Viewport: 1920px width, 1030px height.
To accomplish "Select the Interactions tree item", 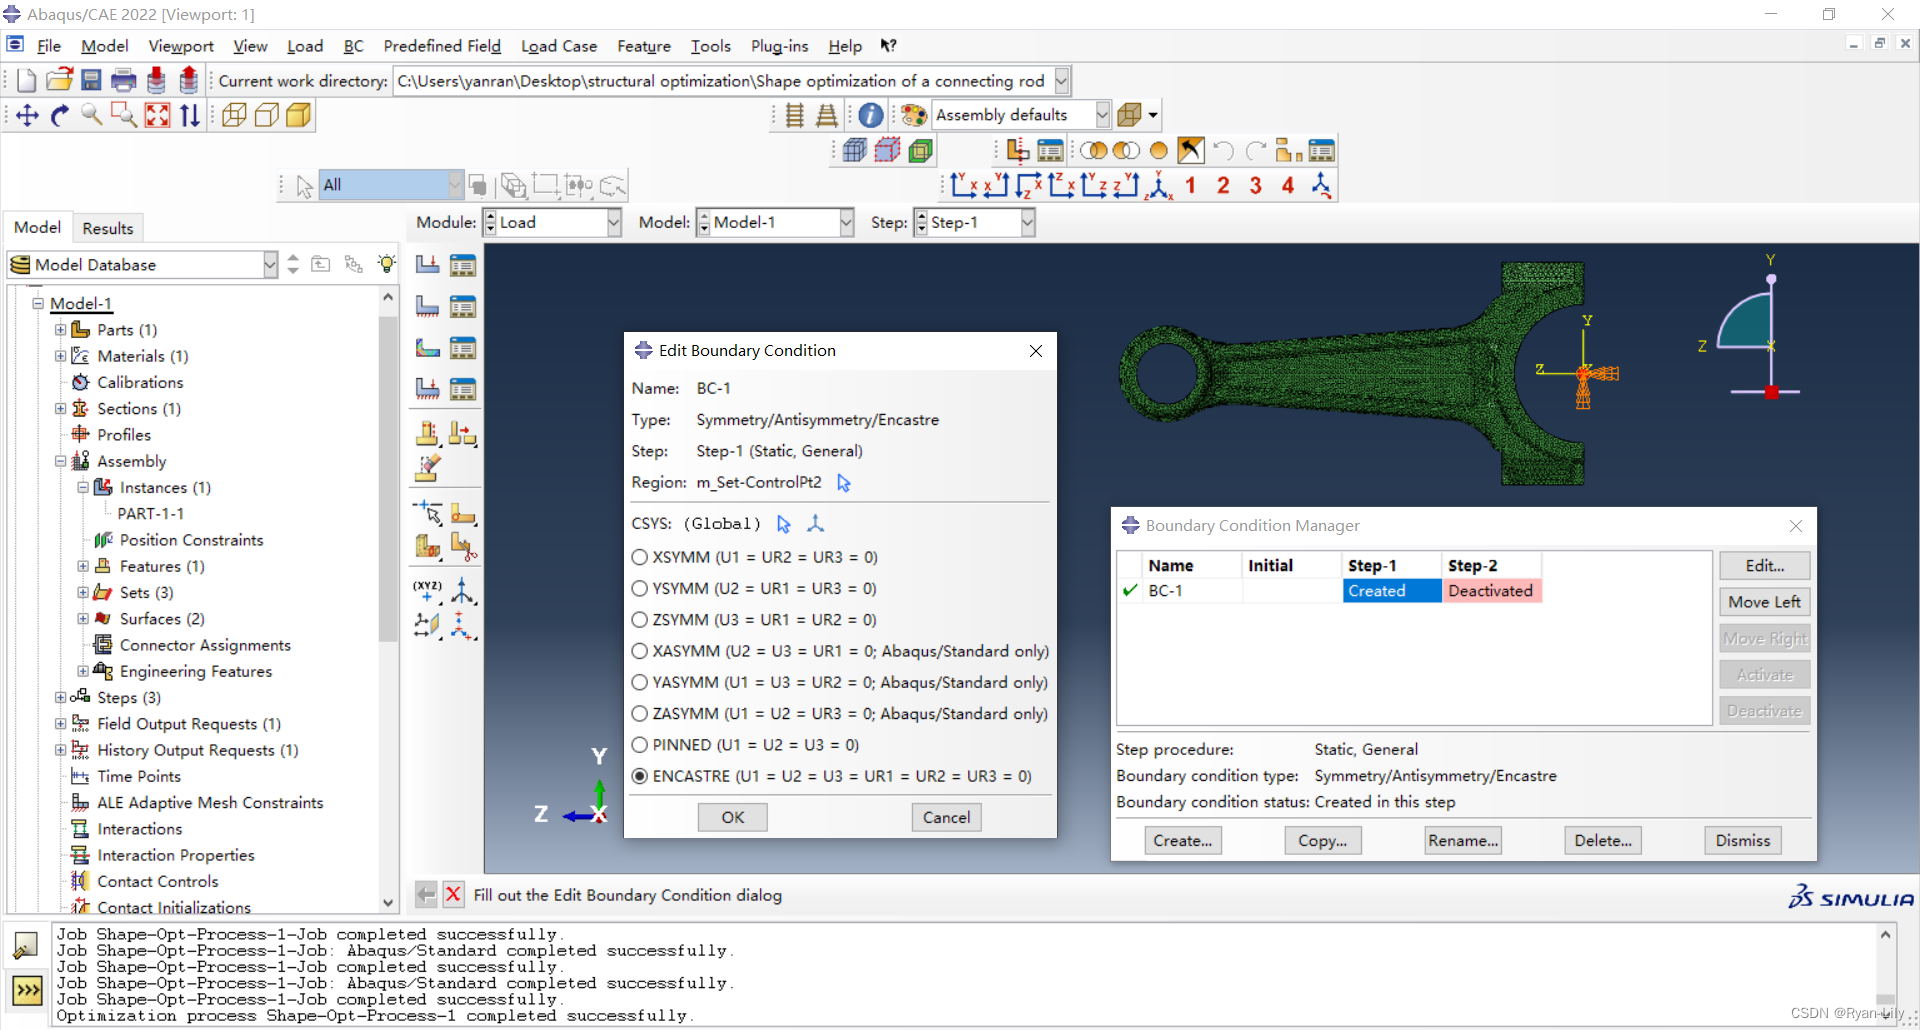I will [140, 829].
